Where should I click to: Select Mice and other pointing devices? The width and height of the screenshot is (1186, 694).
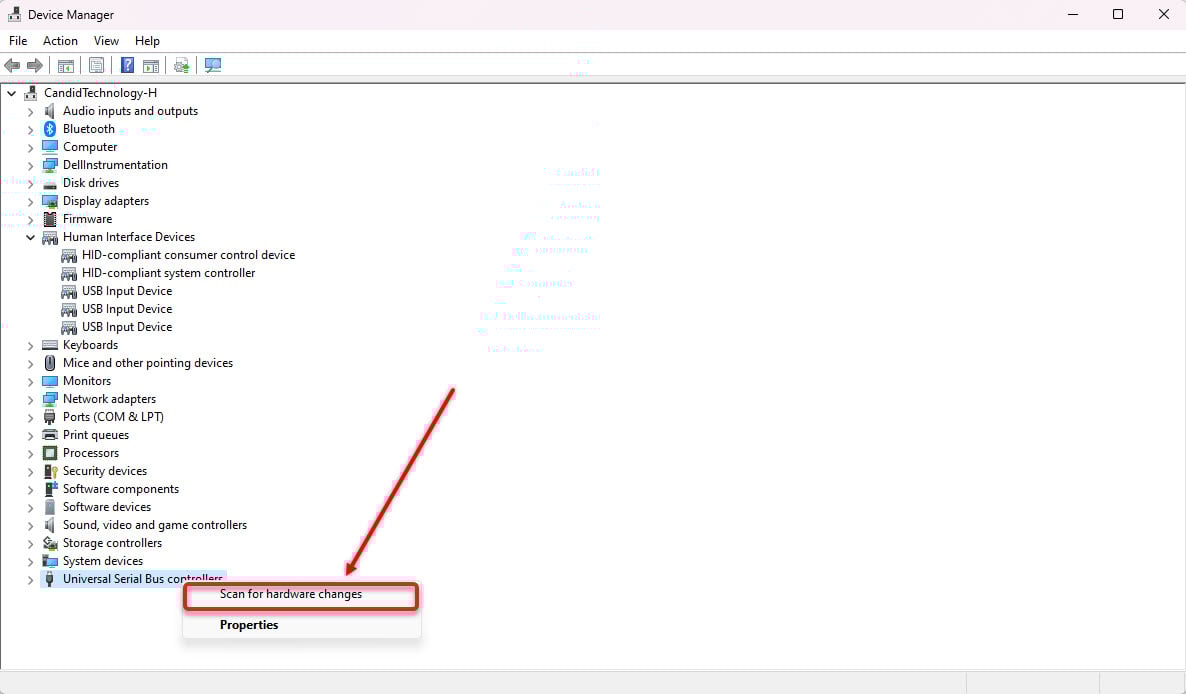[x=147, y=363]
